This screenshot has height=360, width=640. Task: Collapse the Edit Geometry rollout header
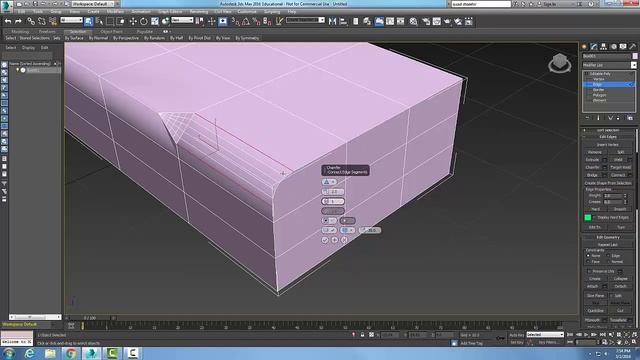pos(608,237)
